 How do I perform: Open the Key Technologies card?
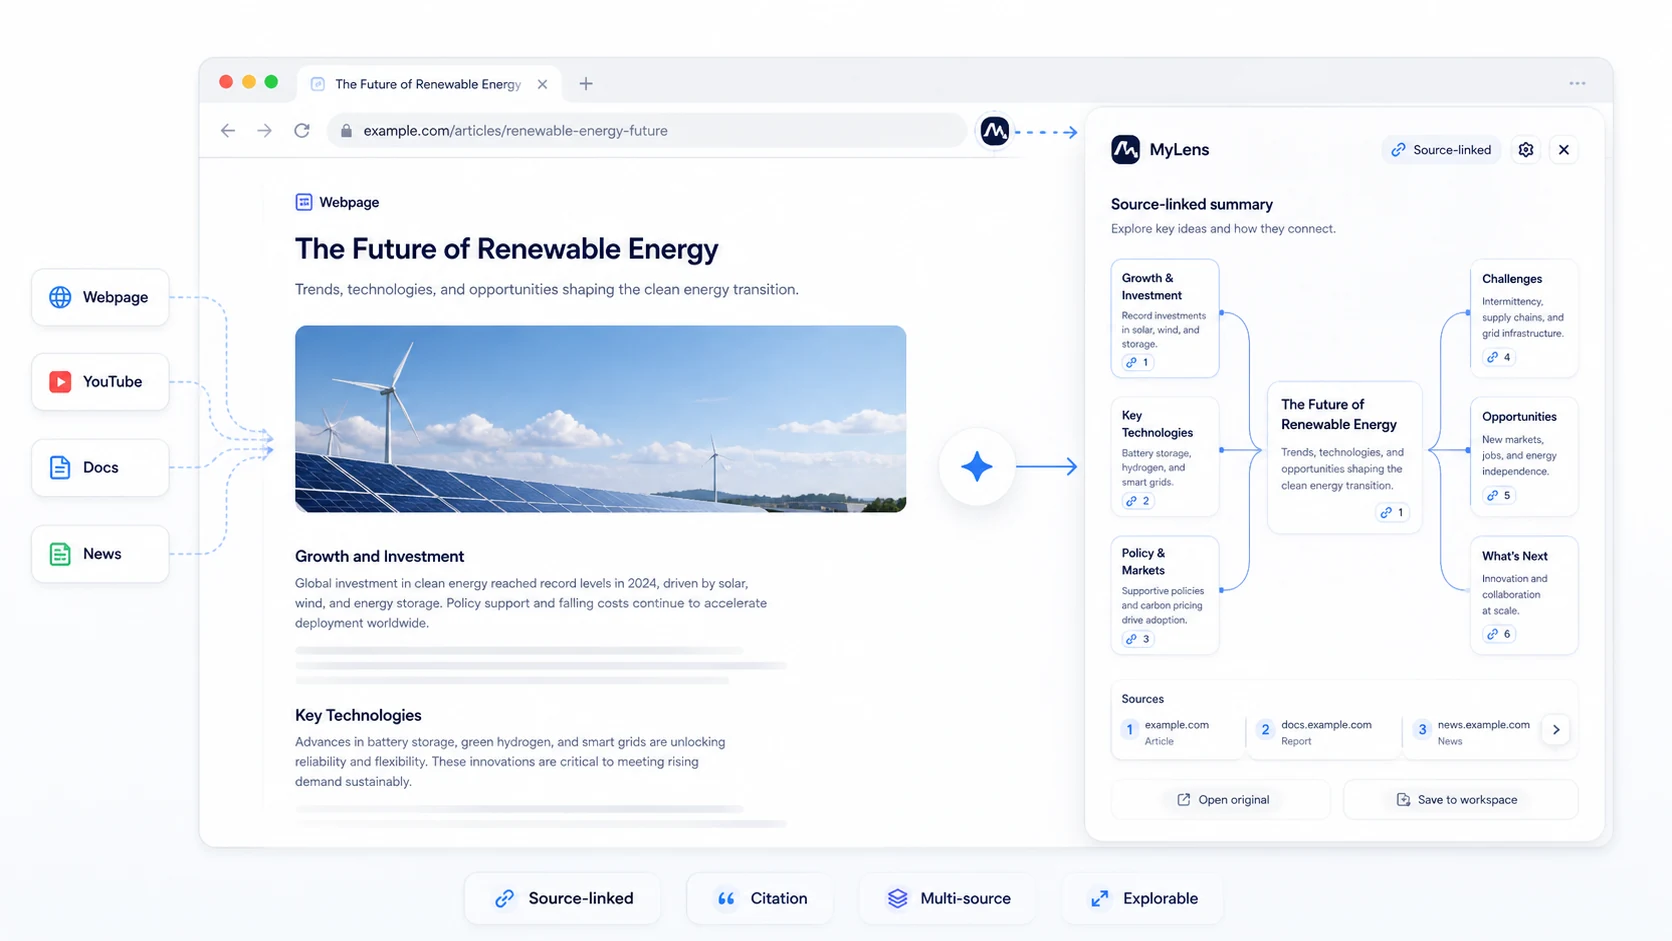pyautogui.click(x=1165, y=457)
